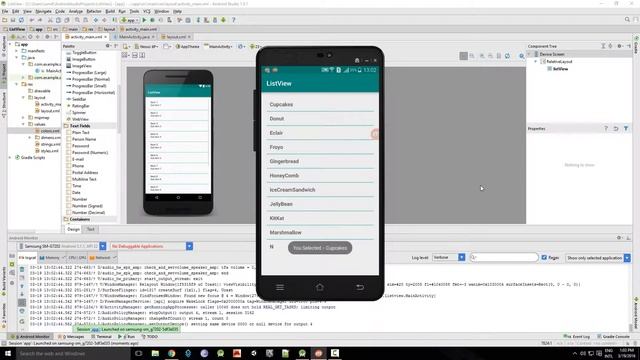Switch to the Memory monitor tab
This screenshot has height=360, width=640.
coord(52,258)
